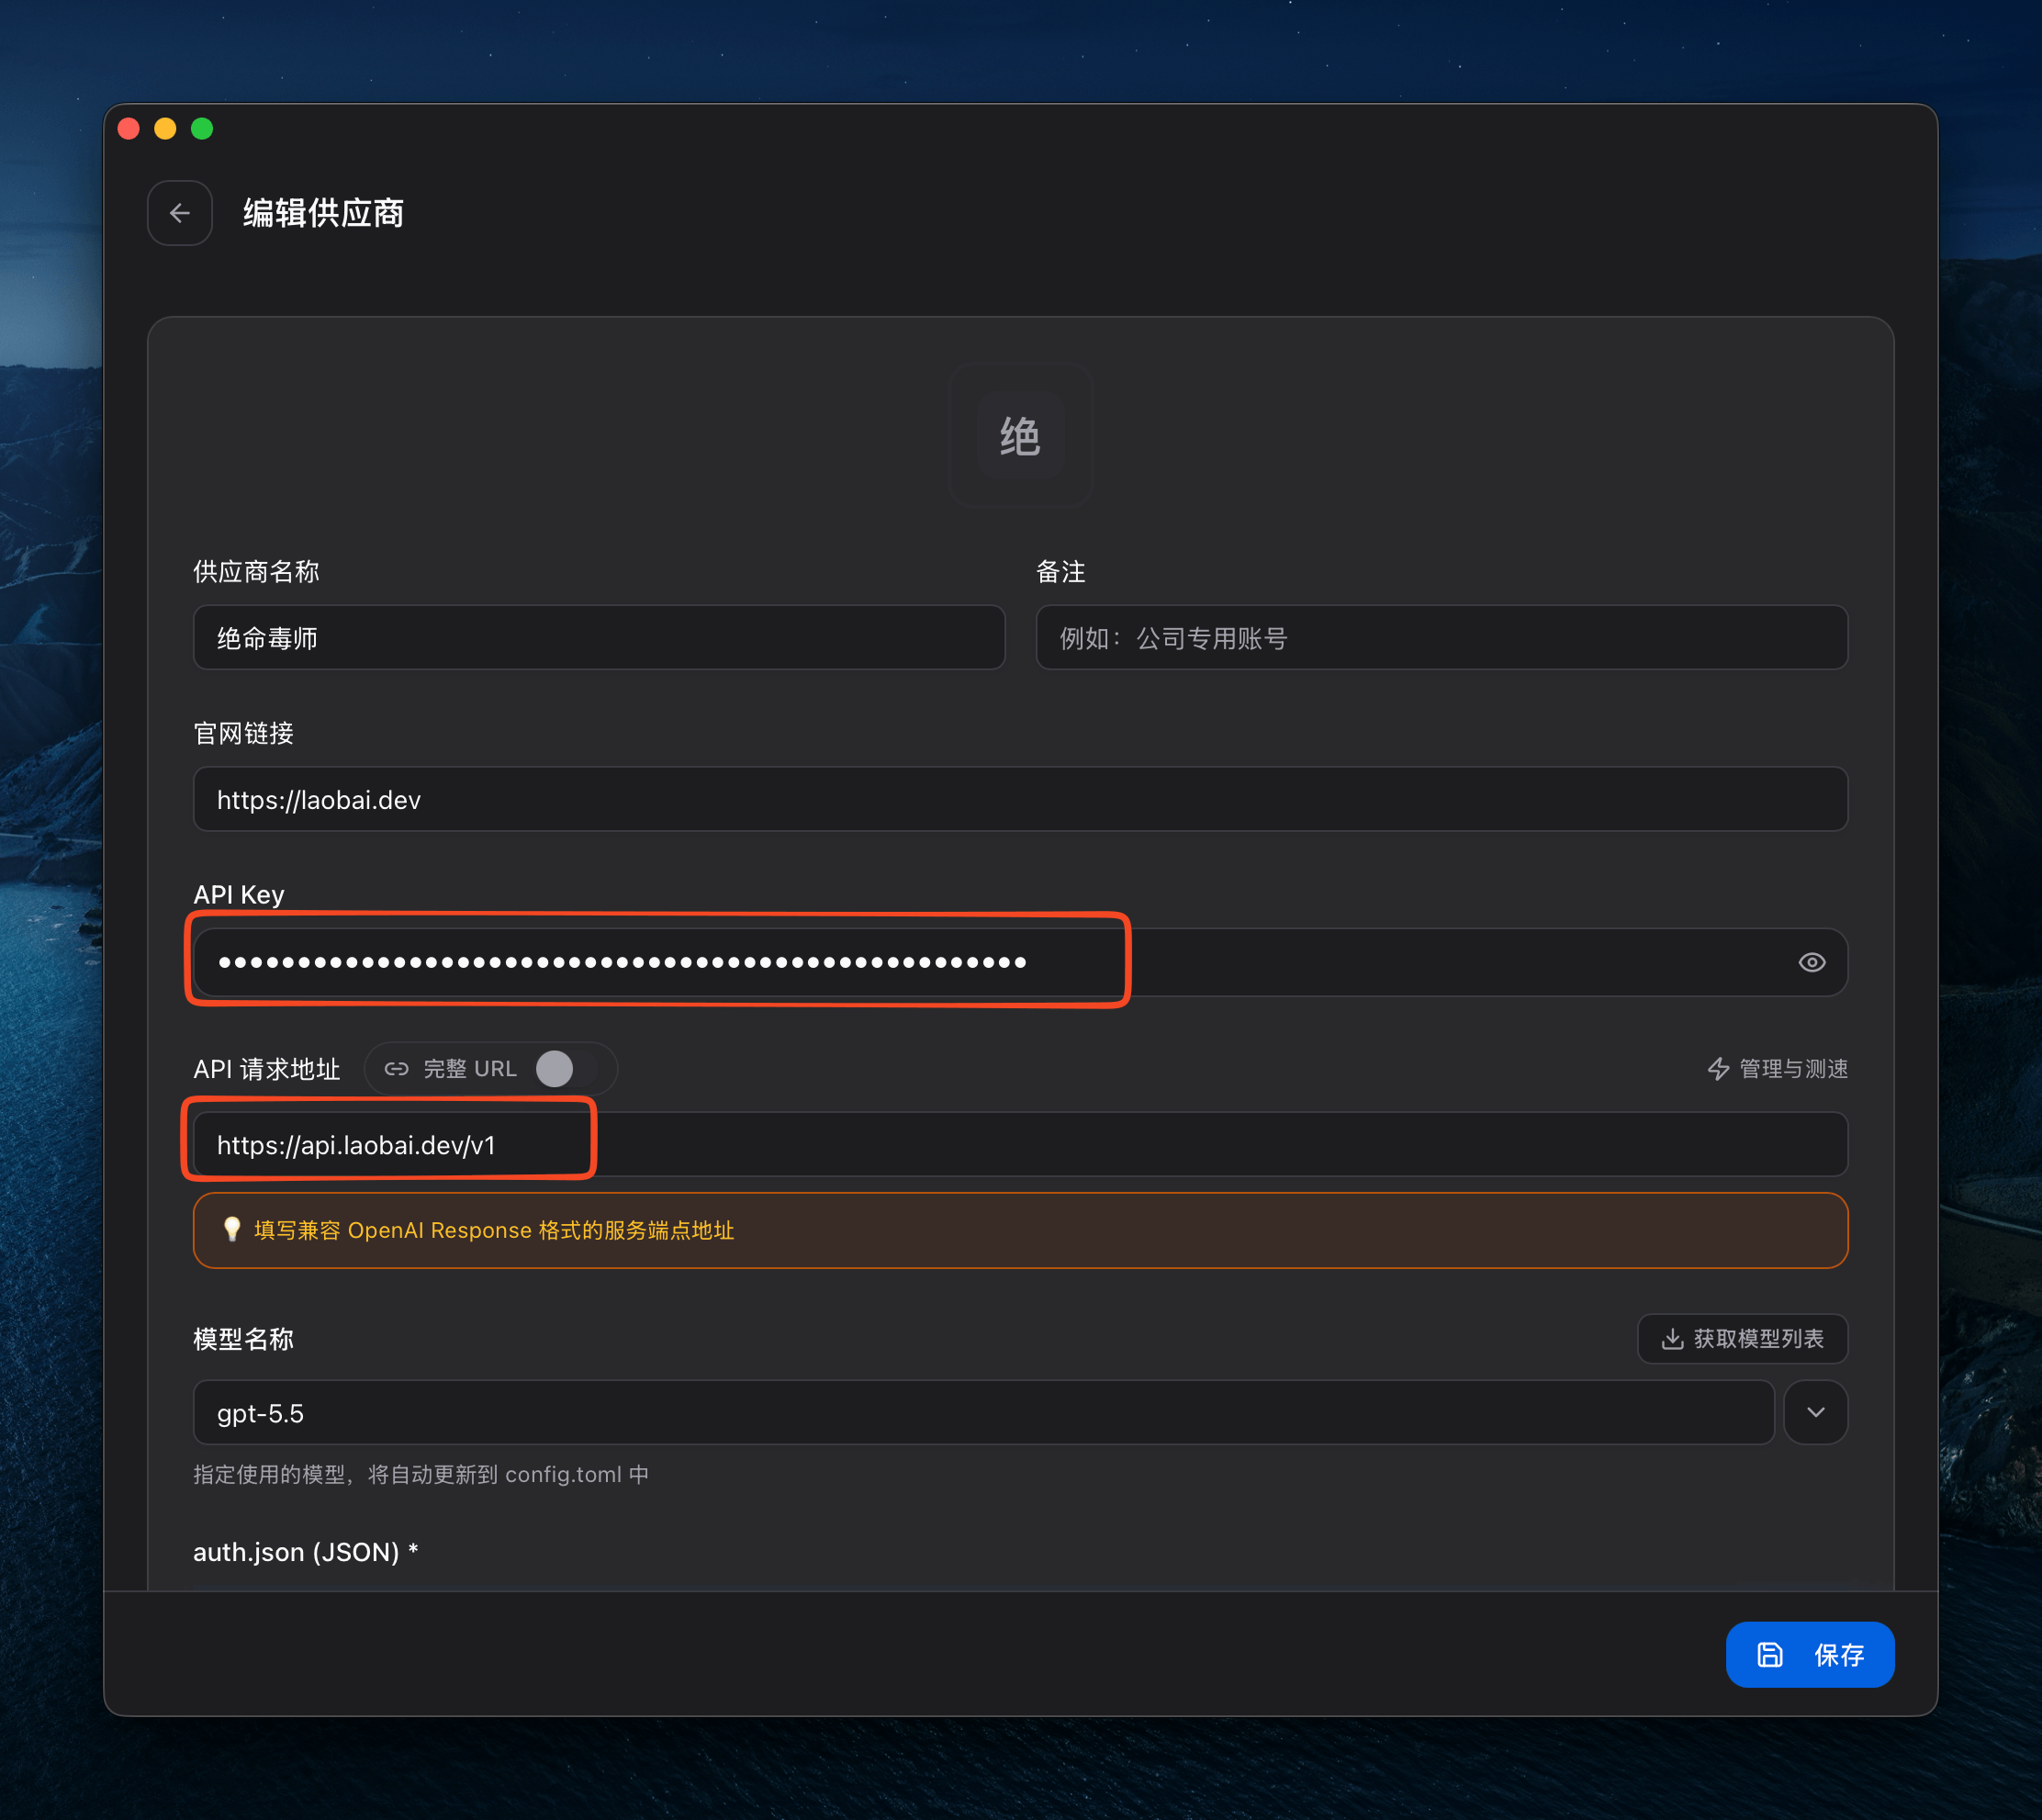Click the gpt-5.5 model name field
Screen dimensions: 2042x1820
983,1413
